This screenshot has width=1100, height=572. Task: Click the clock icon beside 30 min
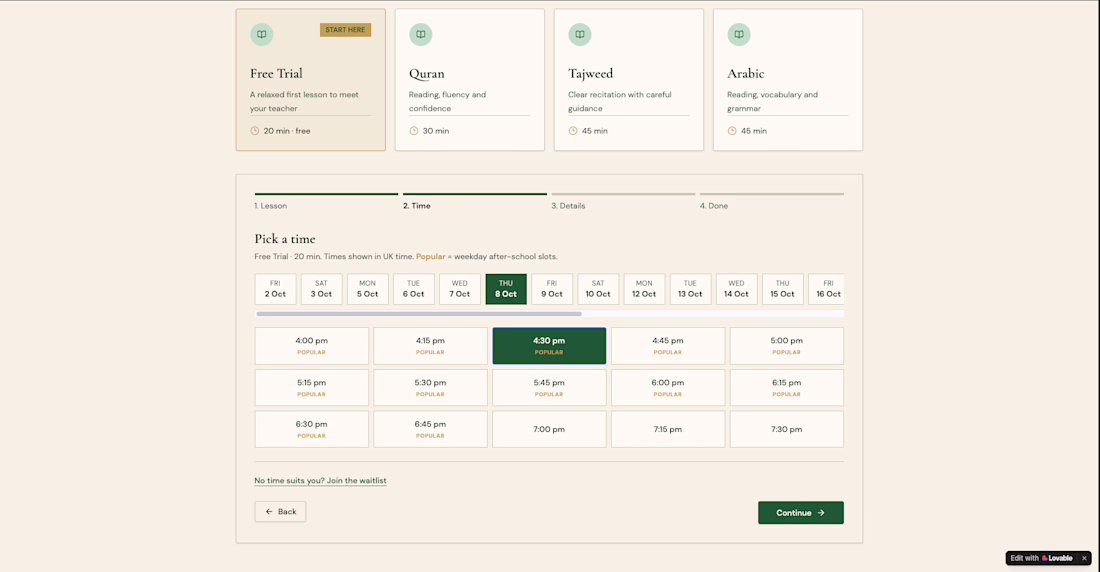414,131
